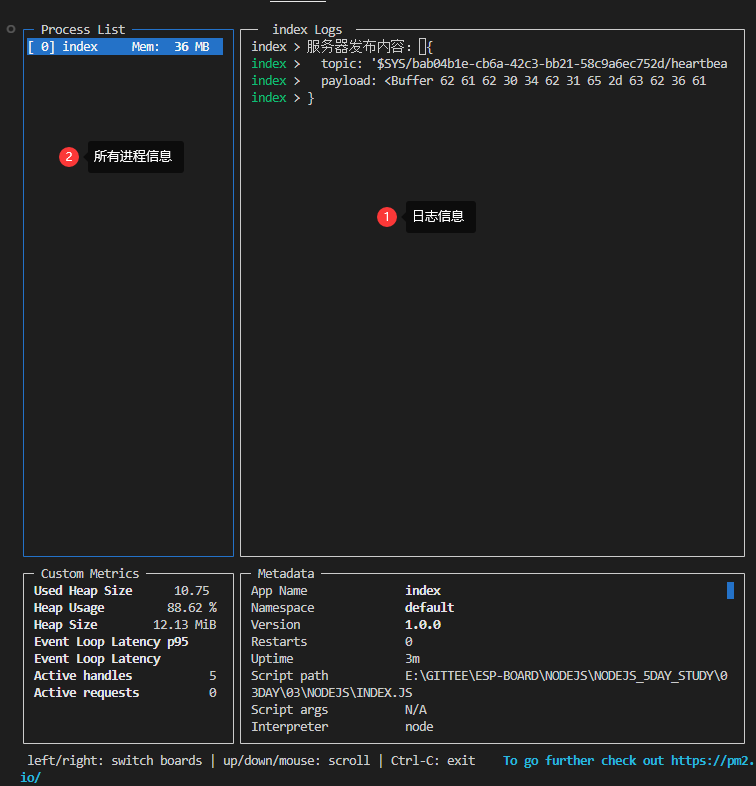This screenshot has height=786, width=756.
Task: Click the blue Metadata scrollbar thumb
Action: (730, 591)
